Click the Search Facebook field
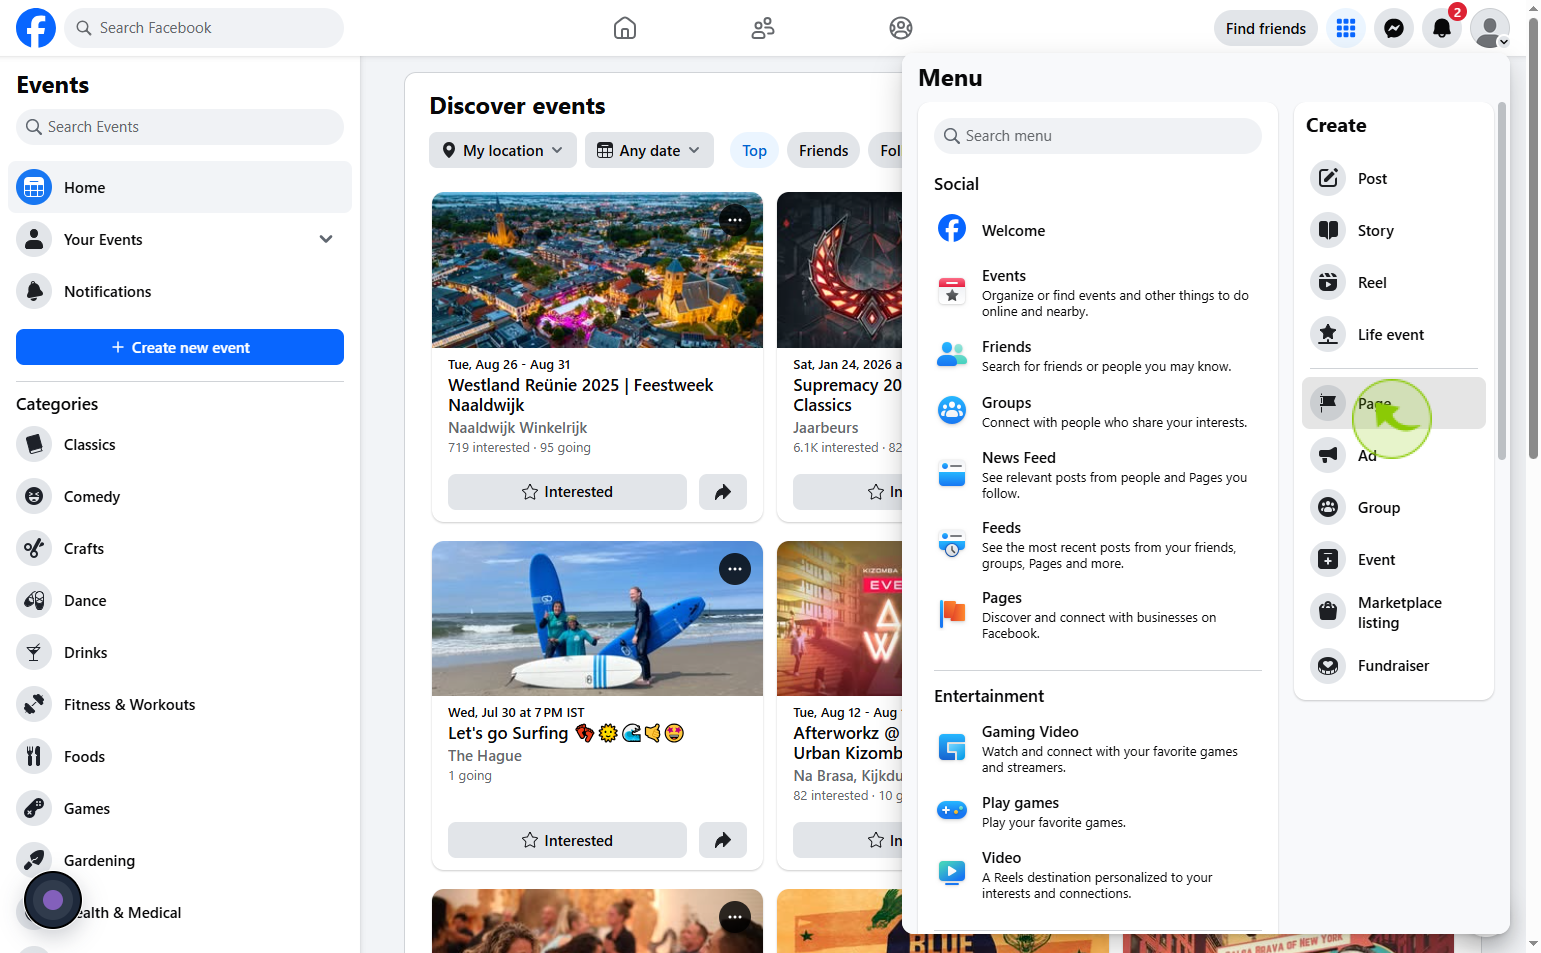The height and width of the screenshot is (953, 1541). [204, 28]
